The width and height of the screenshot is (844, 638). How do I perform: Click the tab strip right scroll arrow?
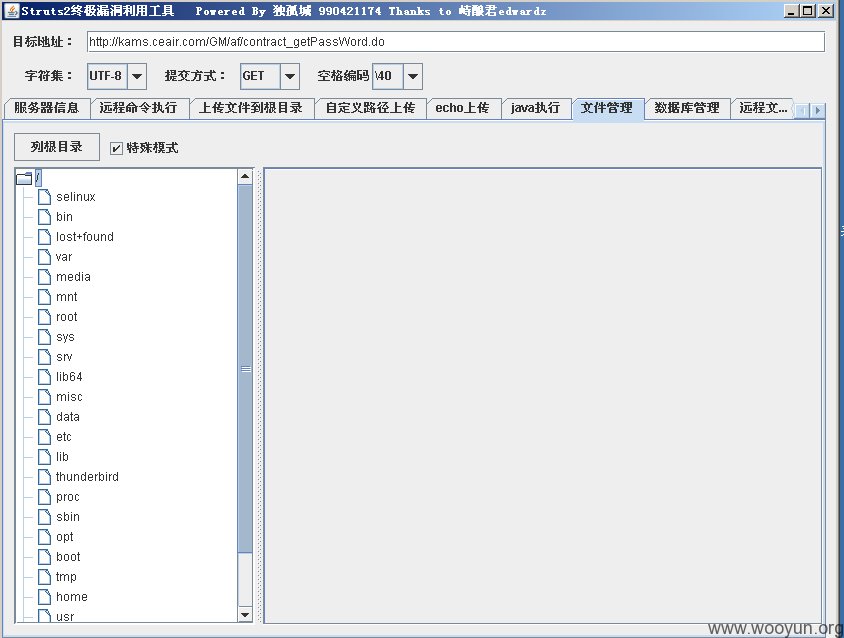point(818,110)
